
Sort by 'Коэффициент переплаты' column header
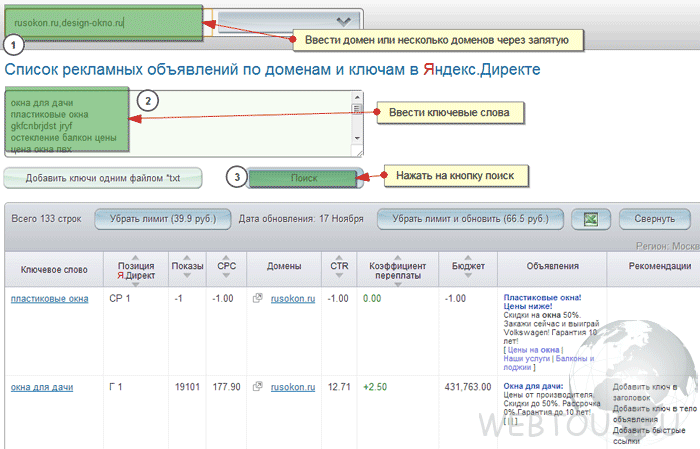(397, 270)
